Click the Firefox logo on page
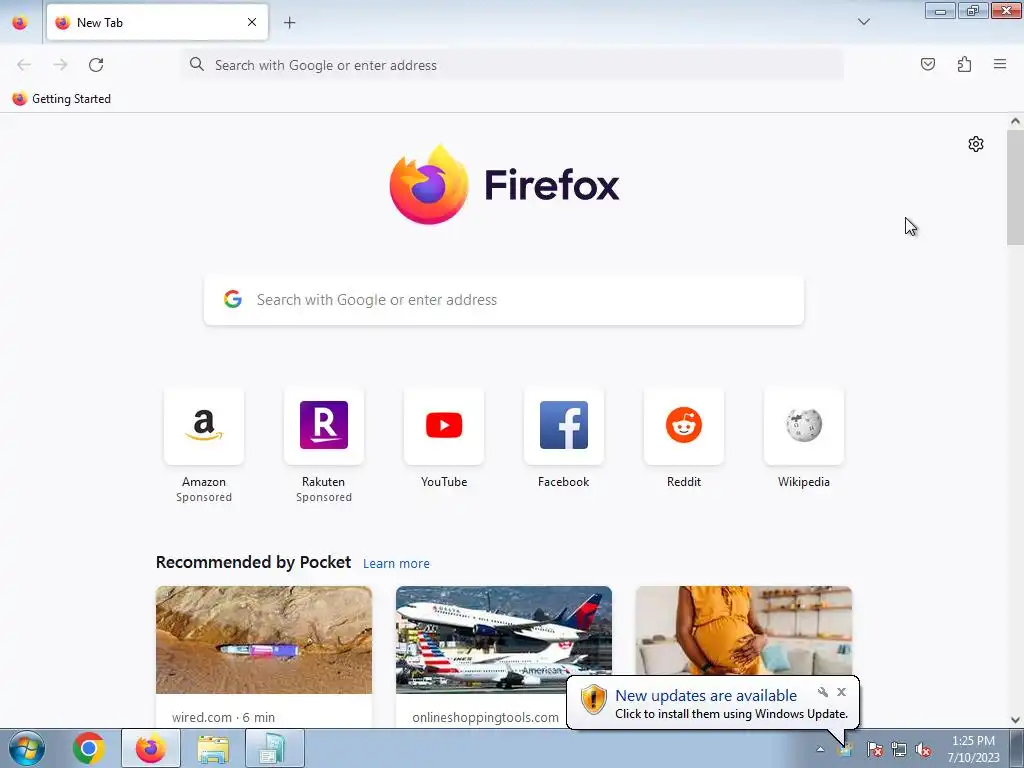Viewport: 1024px width, 768px height. pos(504,185)
